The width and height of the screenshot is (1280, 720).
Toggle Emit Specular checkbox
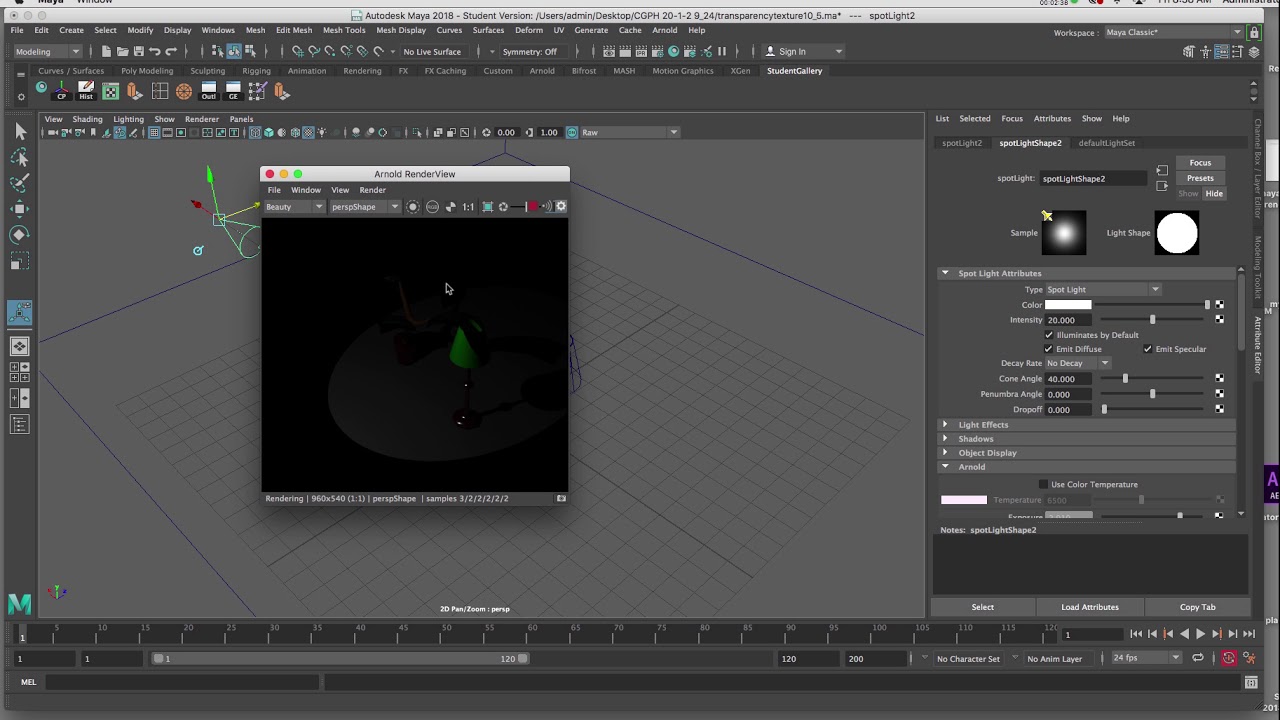[1148, 349]
